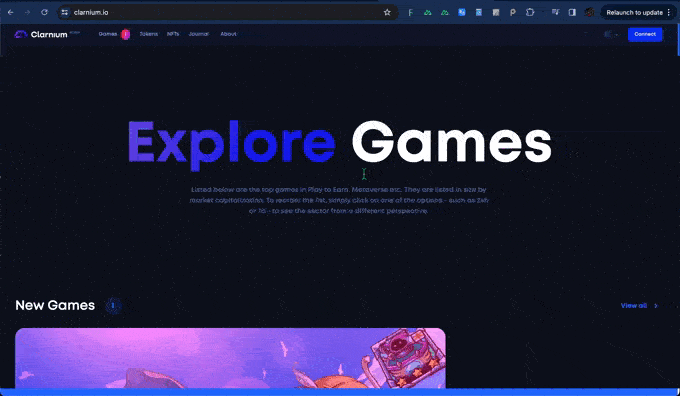Open the browser side panel icon
The height and width of the screenshot is (396, 680).
[572, 13]
